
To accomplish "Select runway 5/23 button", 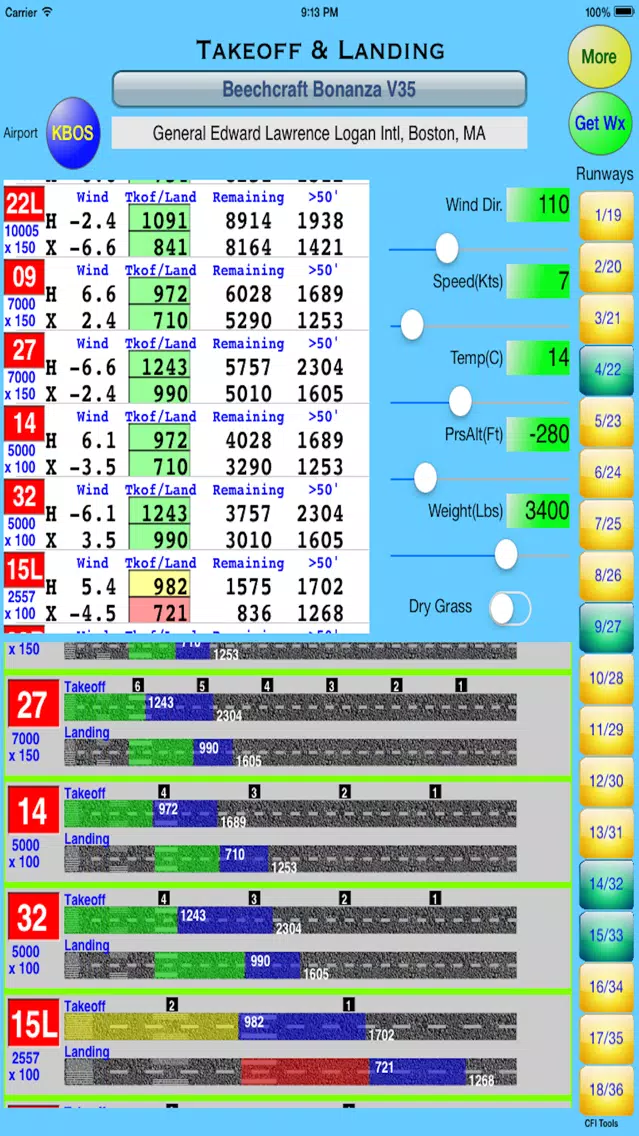I will 607,421.
